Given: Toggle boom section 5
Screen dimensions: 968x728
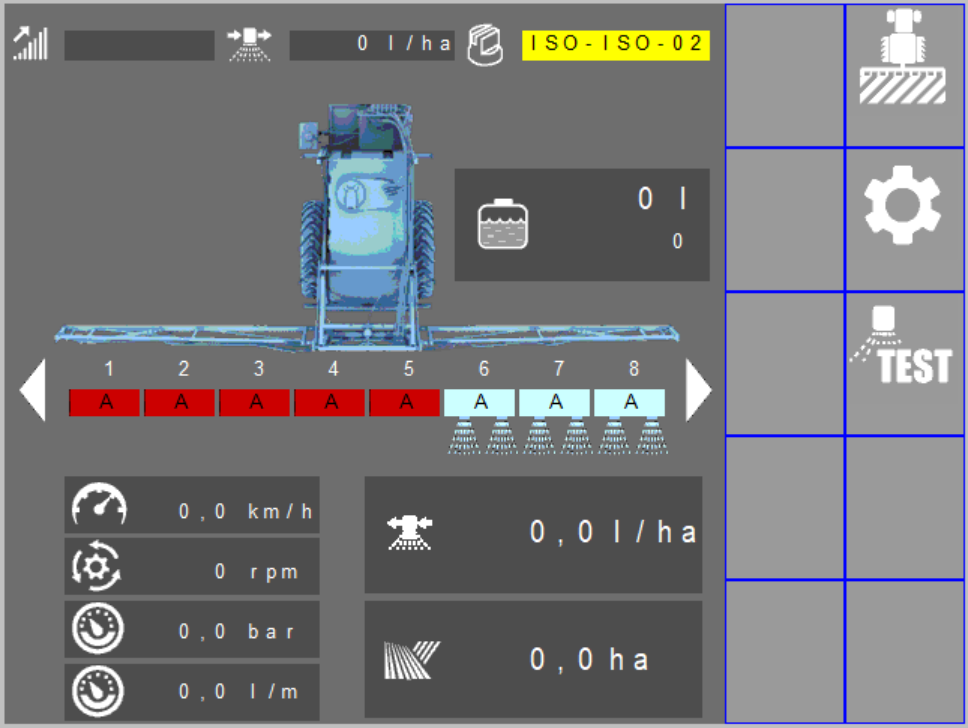Looking at the screenshot, I should pos(405,402).
